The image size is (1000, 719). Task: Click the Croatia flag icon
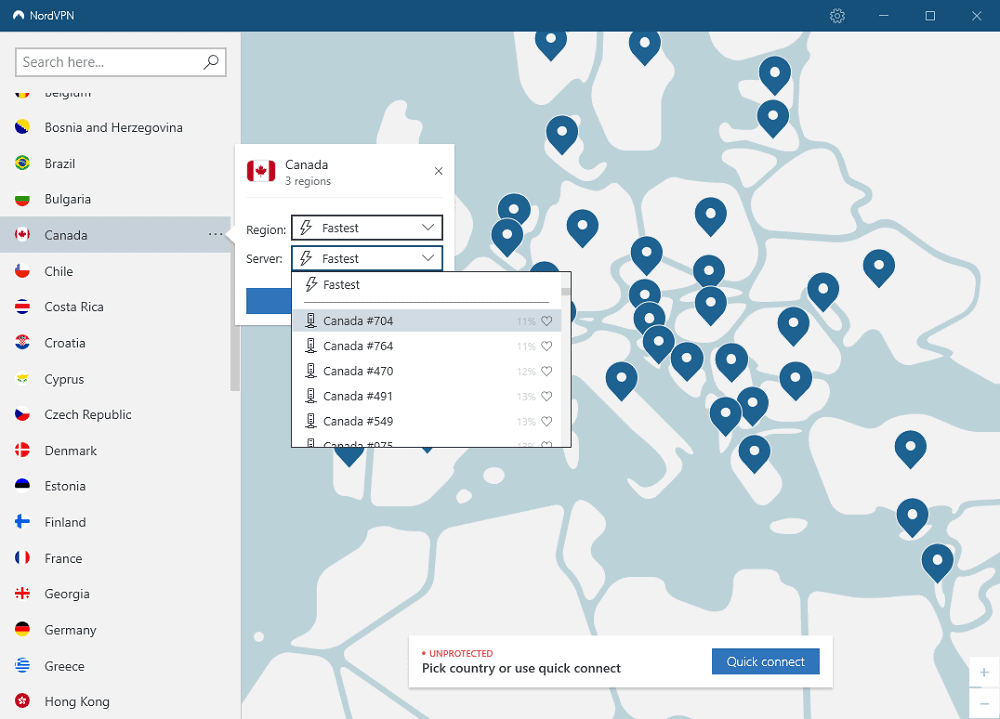click(x=22, y=343)
